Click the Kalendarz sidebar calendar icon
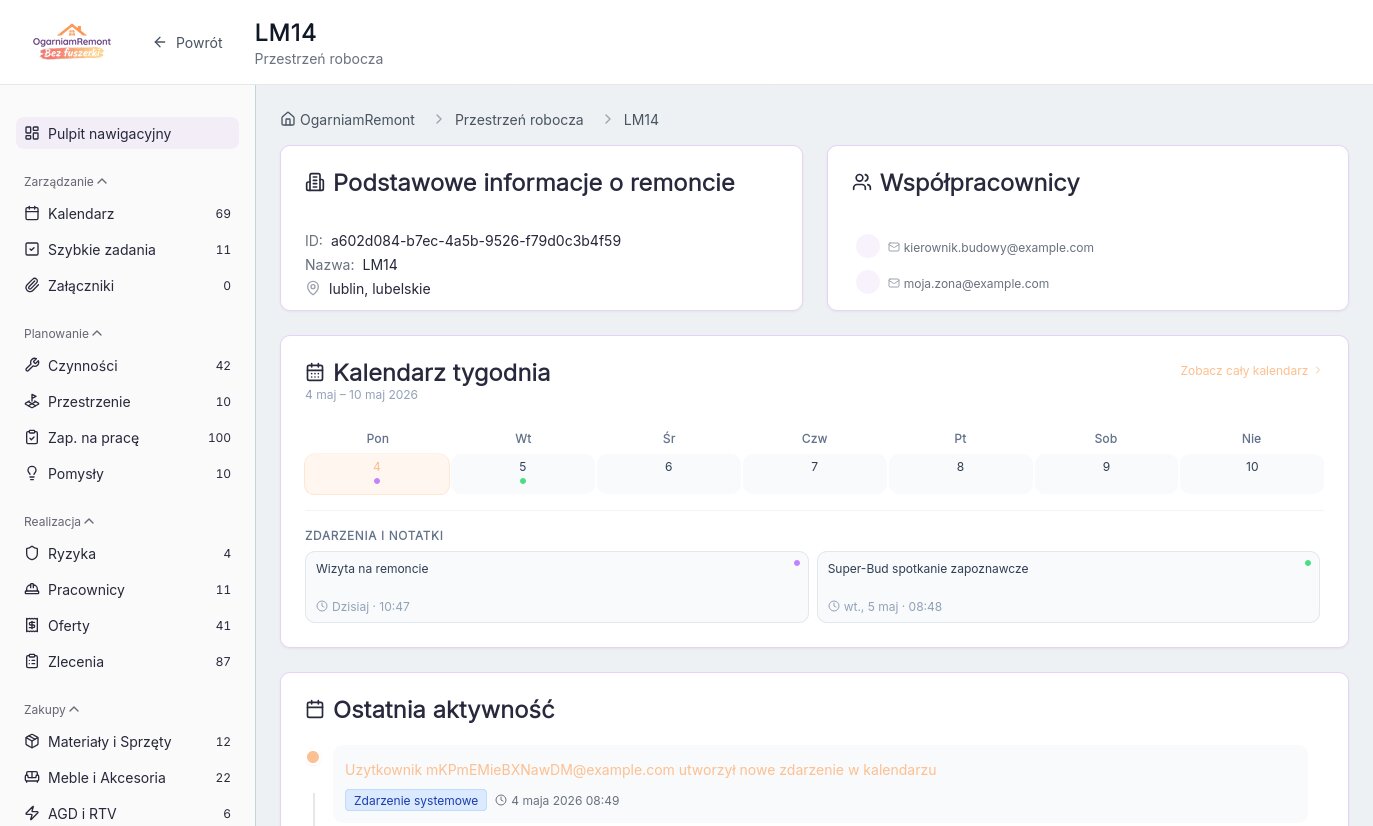This screenshot has width=1373, height=826. coord(32,214)
